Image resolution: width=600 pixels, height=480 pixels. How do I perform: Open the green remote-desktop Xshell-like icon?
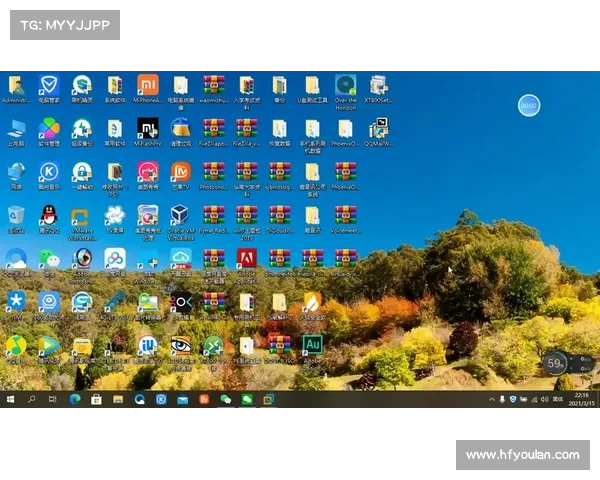[x=214, y=345]
